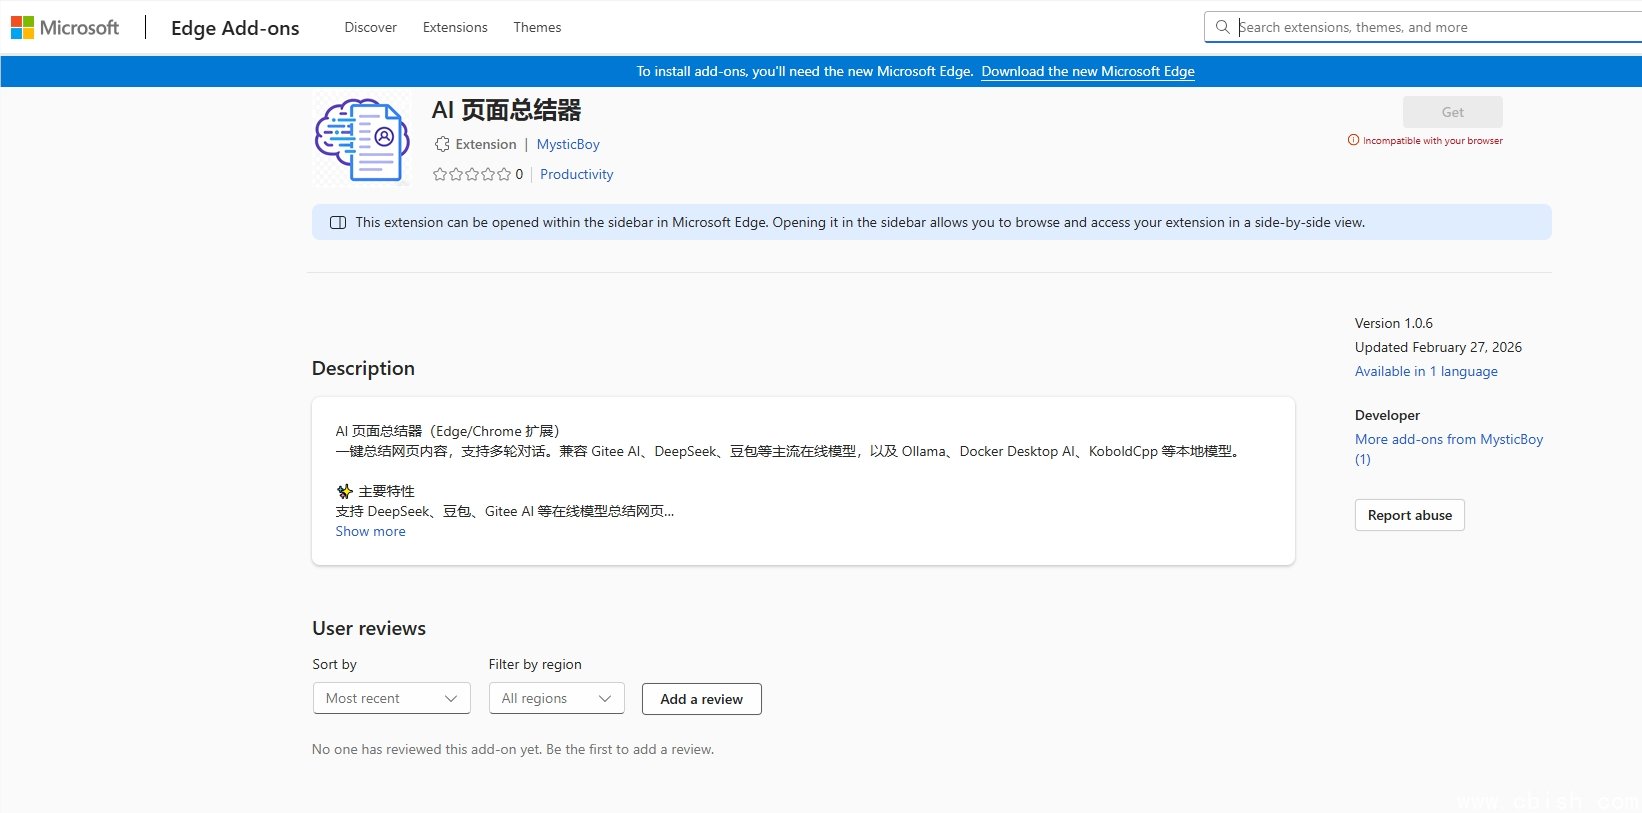Screen dimensions: 1642x813
Task: Open the Most recent sort dropdown
Action: 391,698
